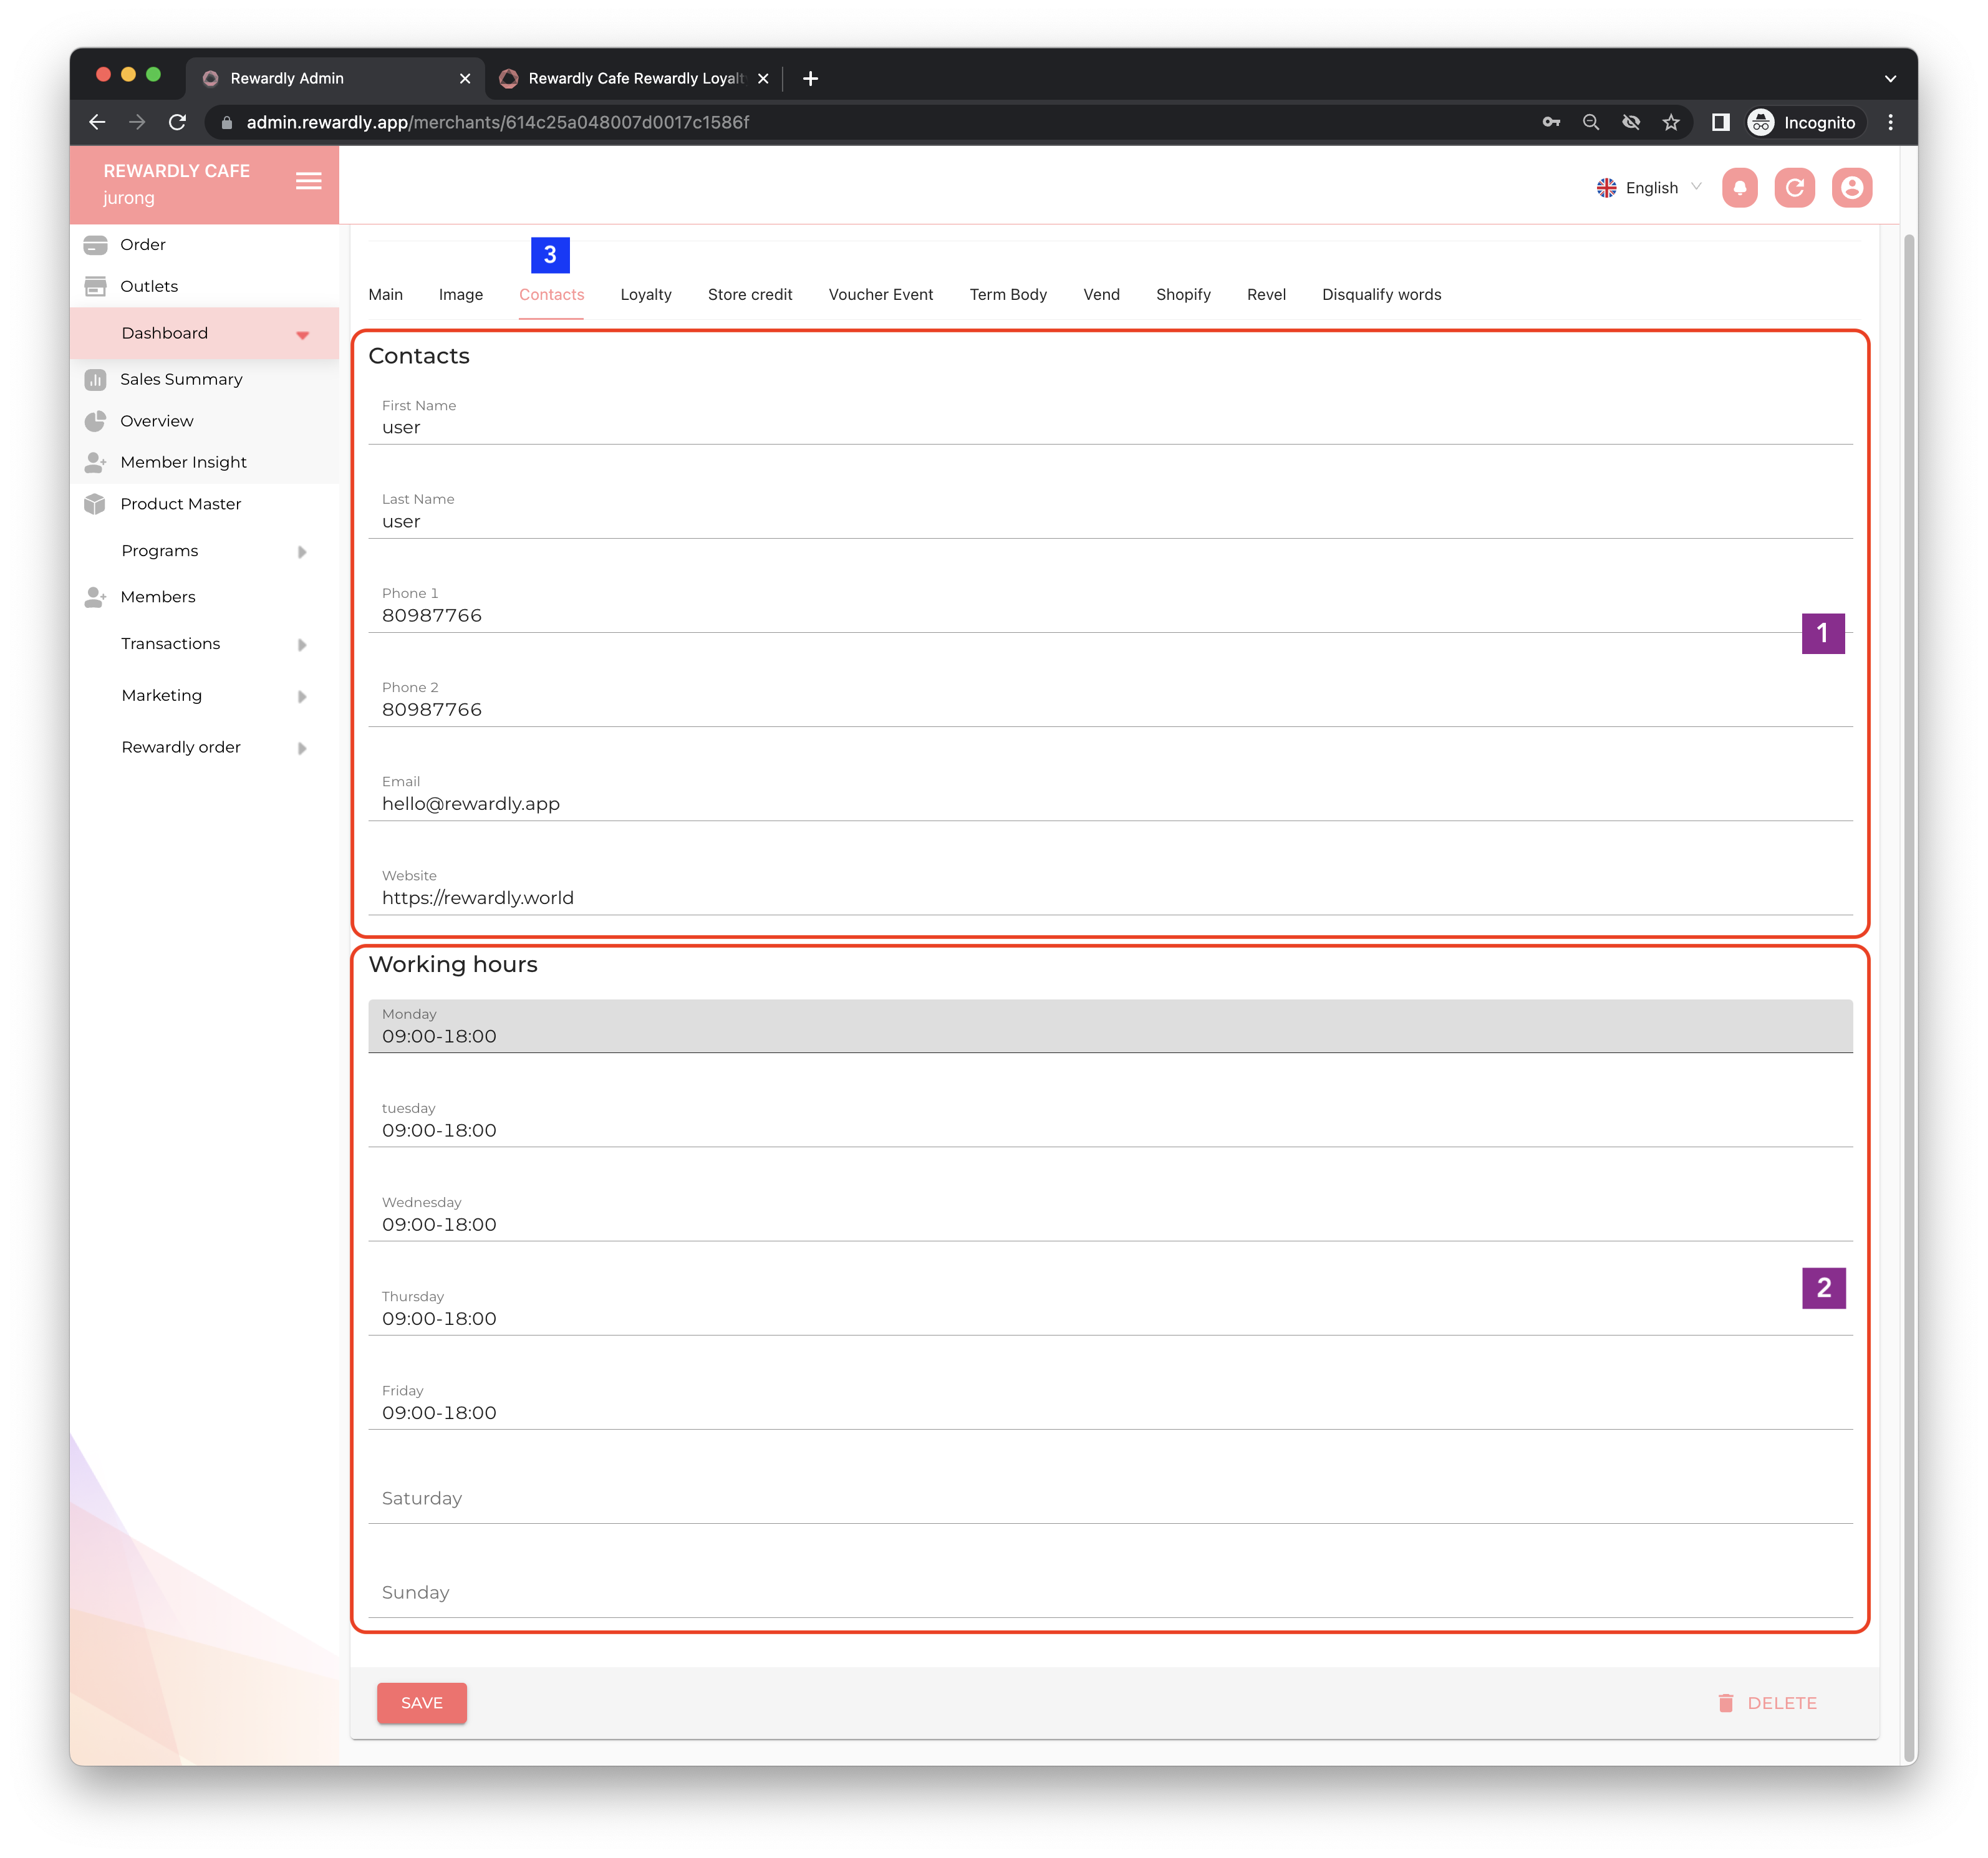
Task: Open the Store credit tab
Action: click(749, 295)
